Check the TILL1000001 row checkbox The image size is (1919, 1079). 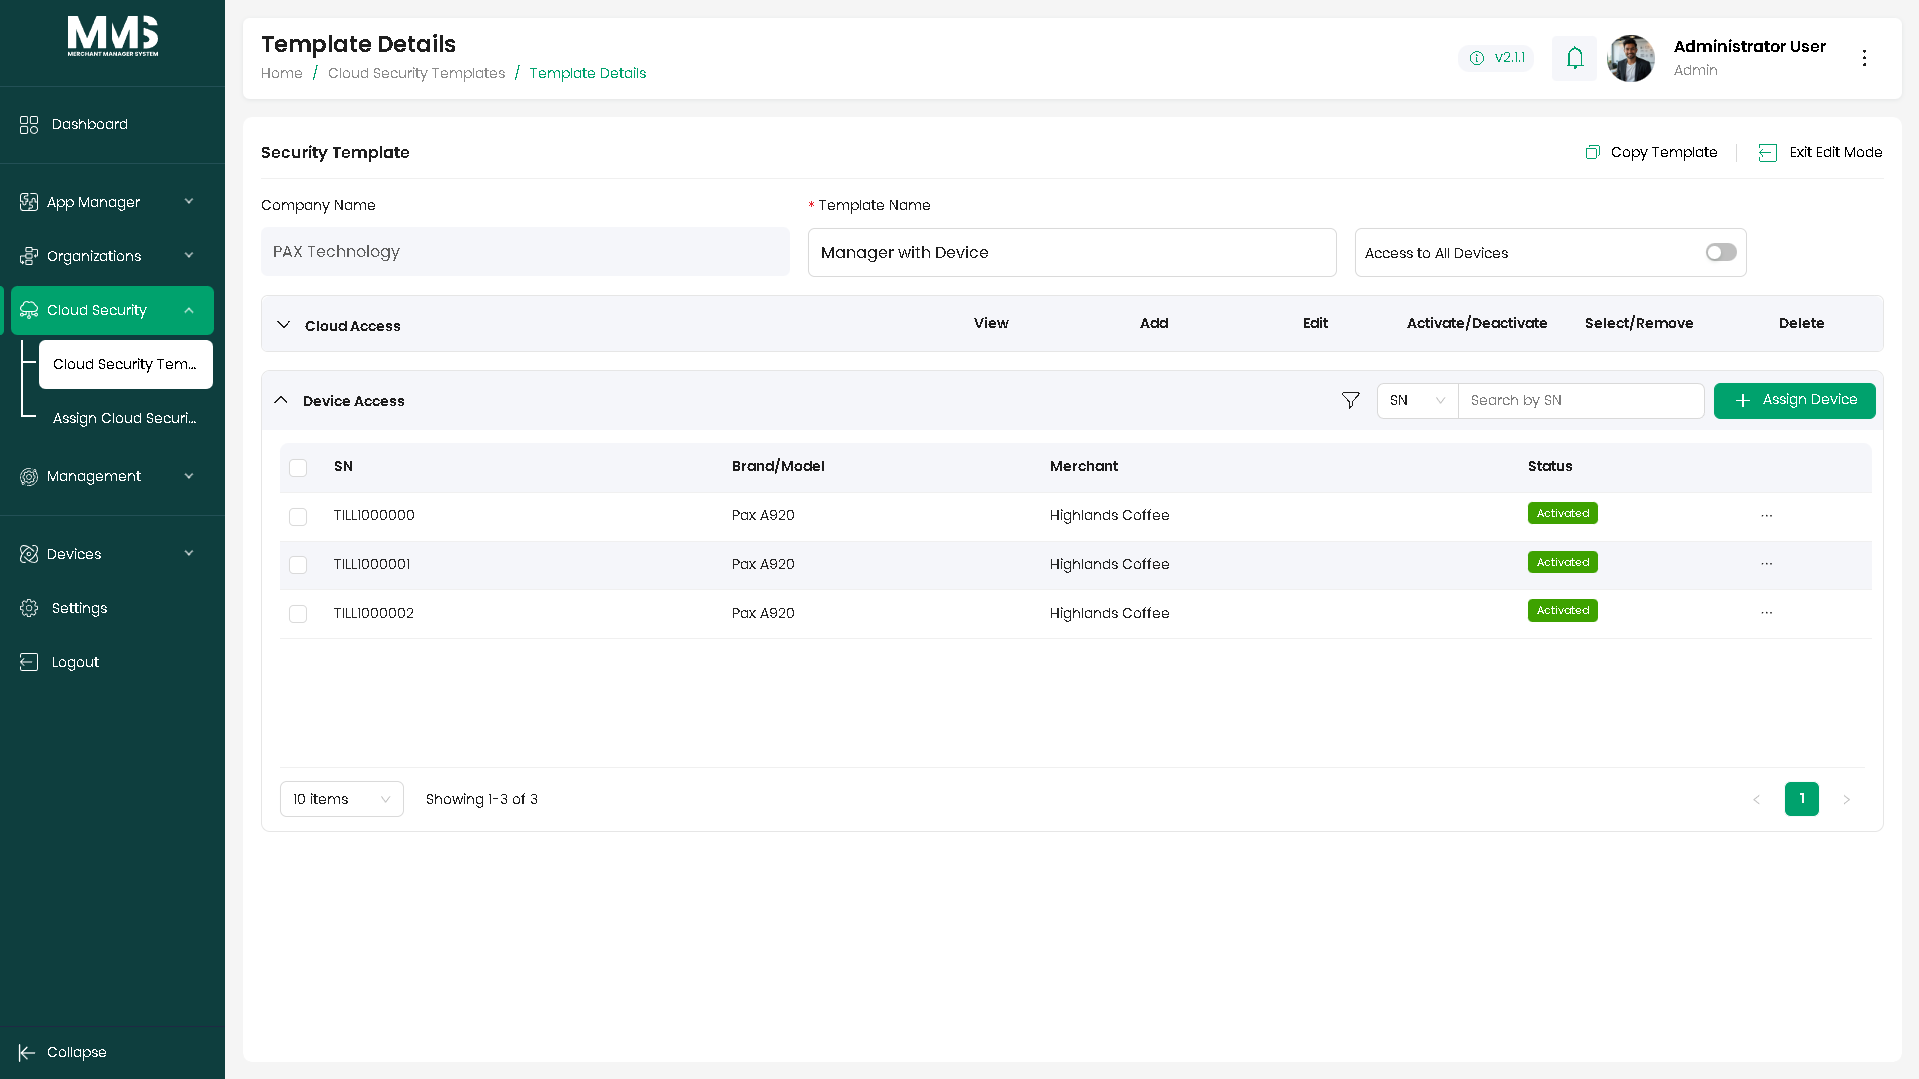point(298,565)
